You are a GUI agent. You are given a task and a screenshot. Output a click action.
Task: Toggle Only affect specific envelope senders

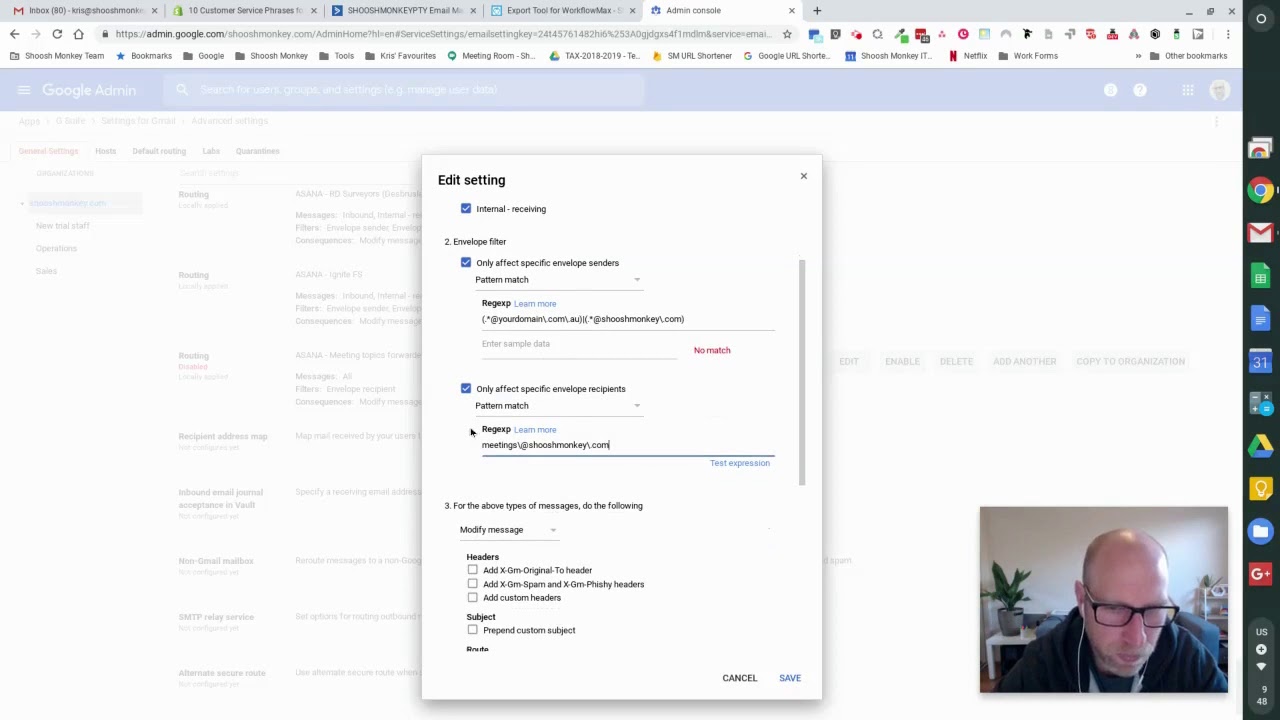click(466, 263)
